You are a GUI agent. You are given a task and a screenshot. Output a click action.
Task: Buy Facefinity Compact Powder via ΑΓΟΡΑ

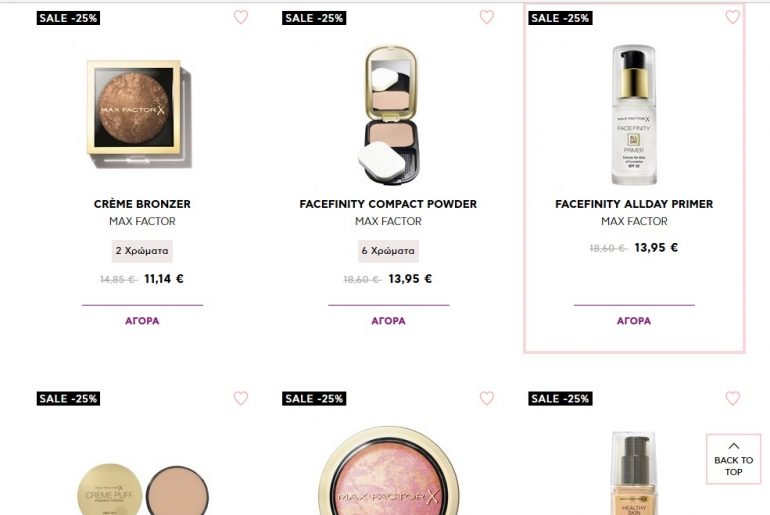click(x=388, y=321)
